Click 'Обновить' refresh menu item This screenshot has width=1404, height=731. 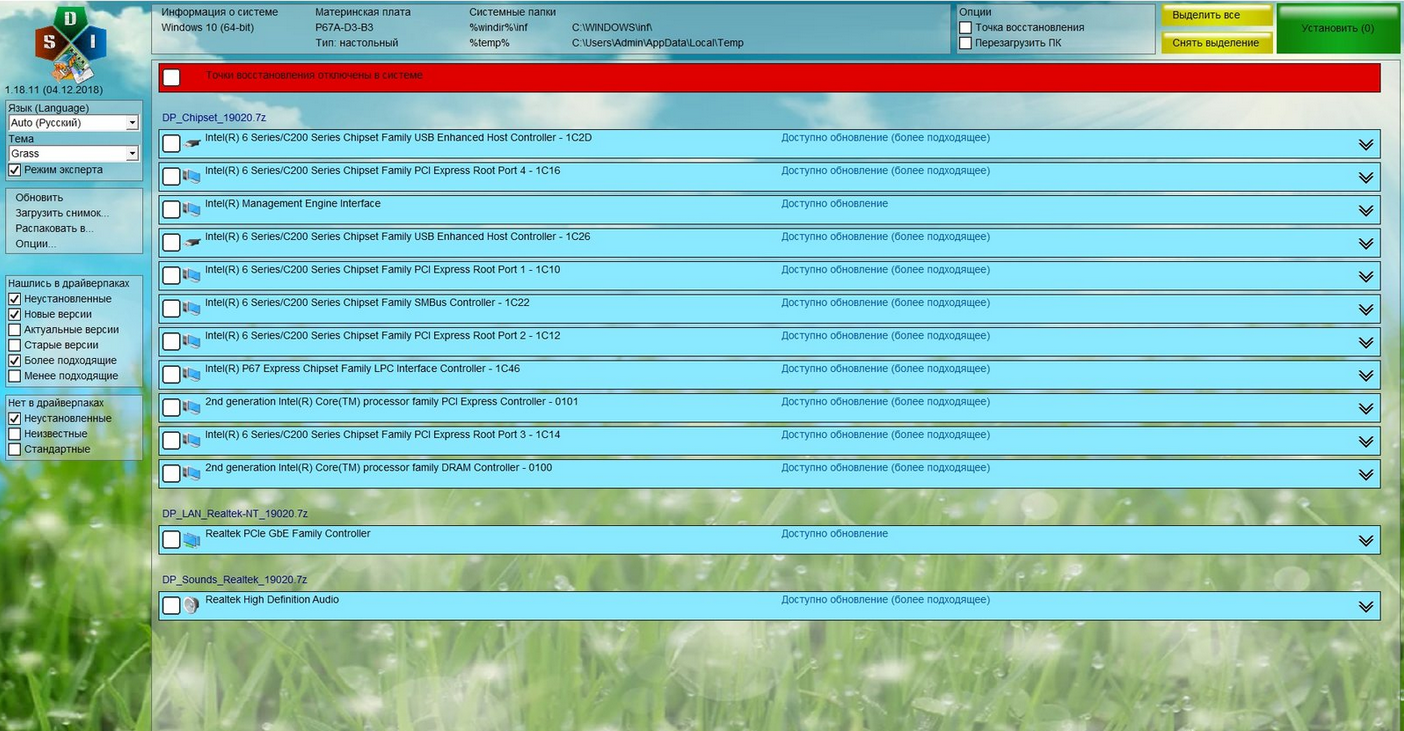pyautogui.click(x=39, y=198)
